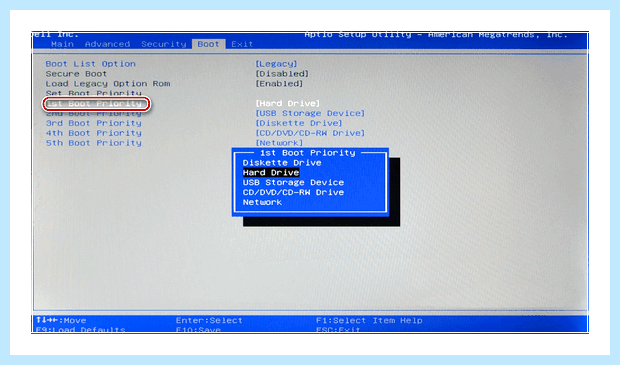Choose CD/DVD/CD-RW Drive in the popup
This screenshot has height=365, width=620.
pos(293,192)
